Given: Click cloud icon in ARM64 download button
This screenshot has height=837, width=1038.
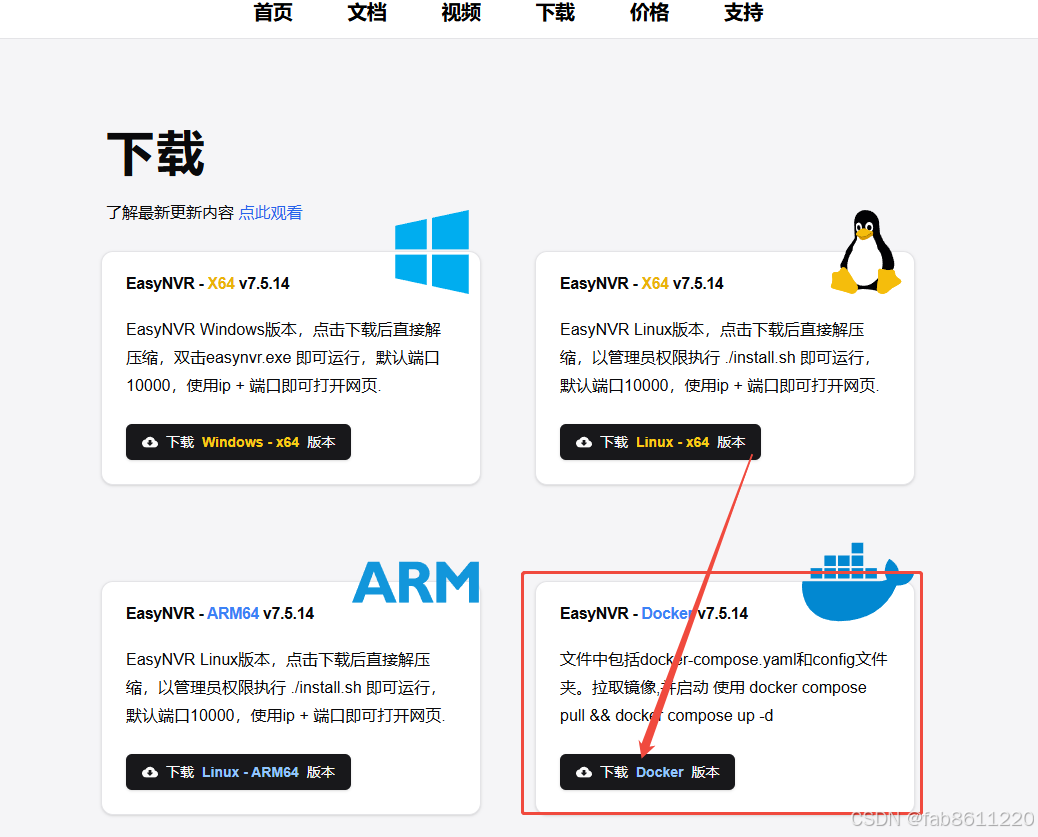Looking at the screenshot, I should (x=150, y=772).
